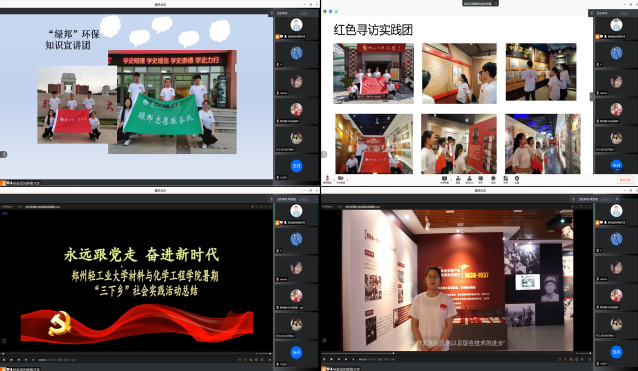Screen dimensions: 638x371
Task: Click the red leave meeting button
Action: pyautogui.click(x=625, y=179)
